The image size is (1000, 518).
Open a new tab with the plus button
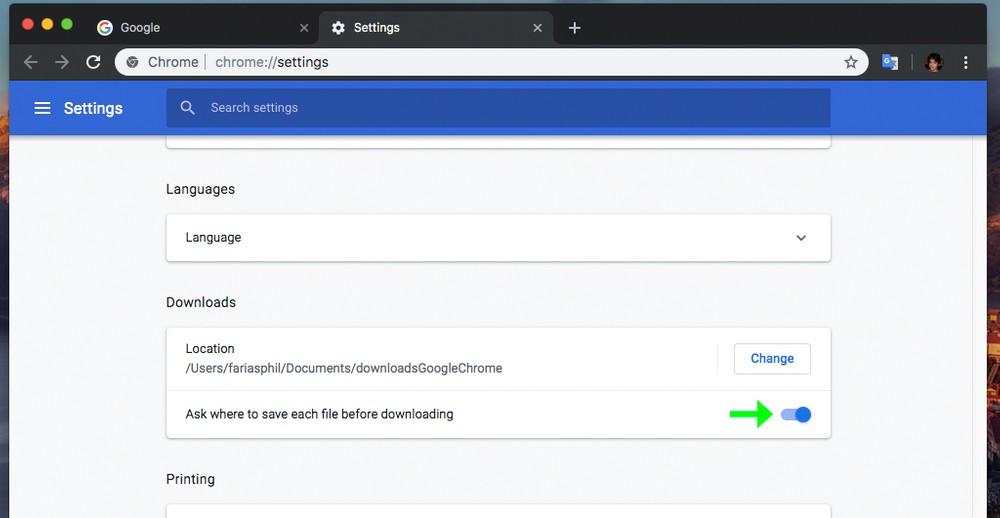(574, 28)
